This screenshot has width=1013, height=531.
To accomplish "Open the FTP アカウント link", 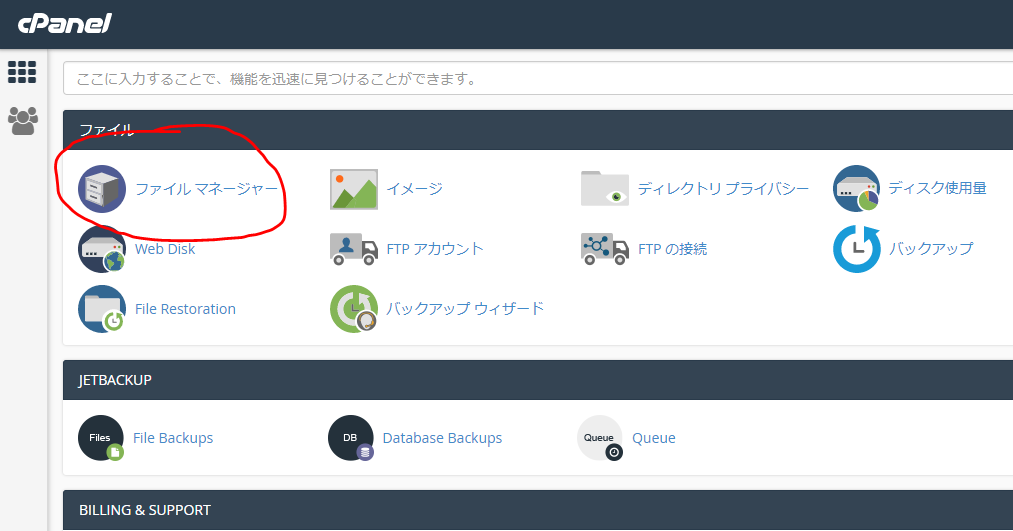I will pos(435,249).
